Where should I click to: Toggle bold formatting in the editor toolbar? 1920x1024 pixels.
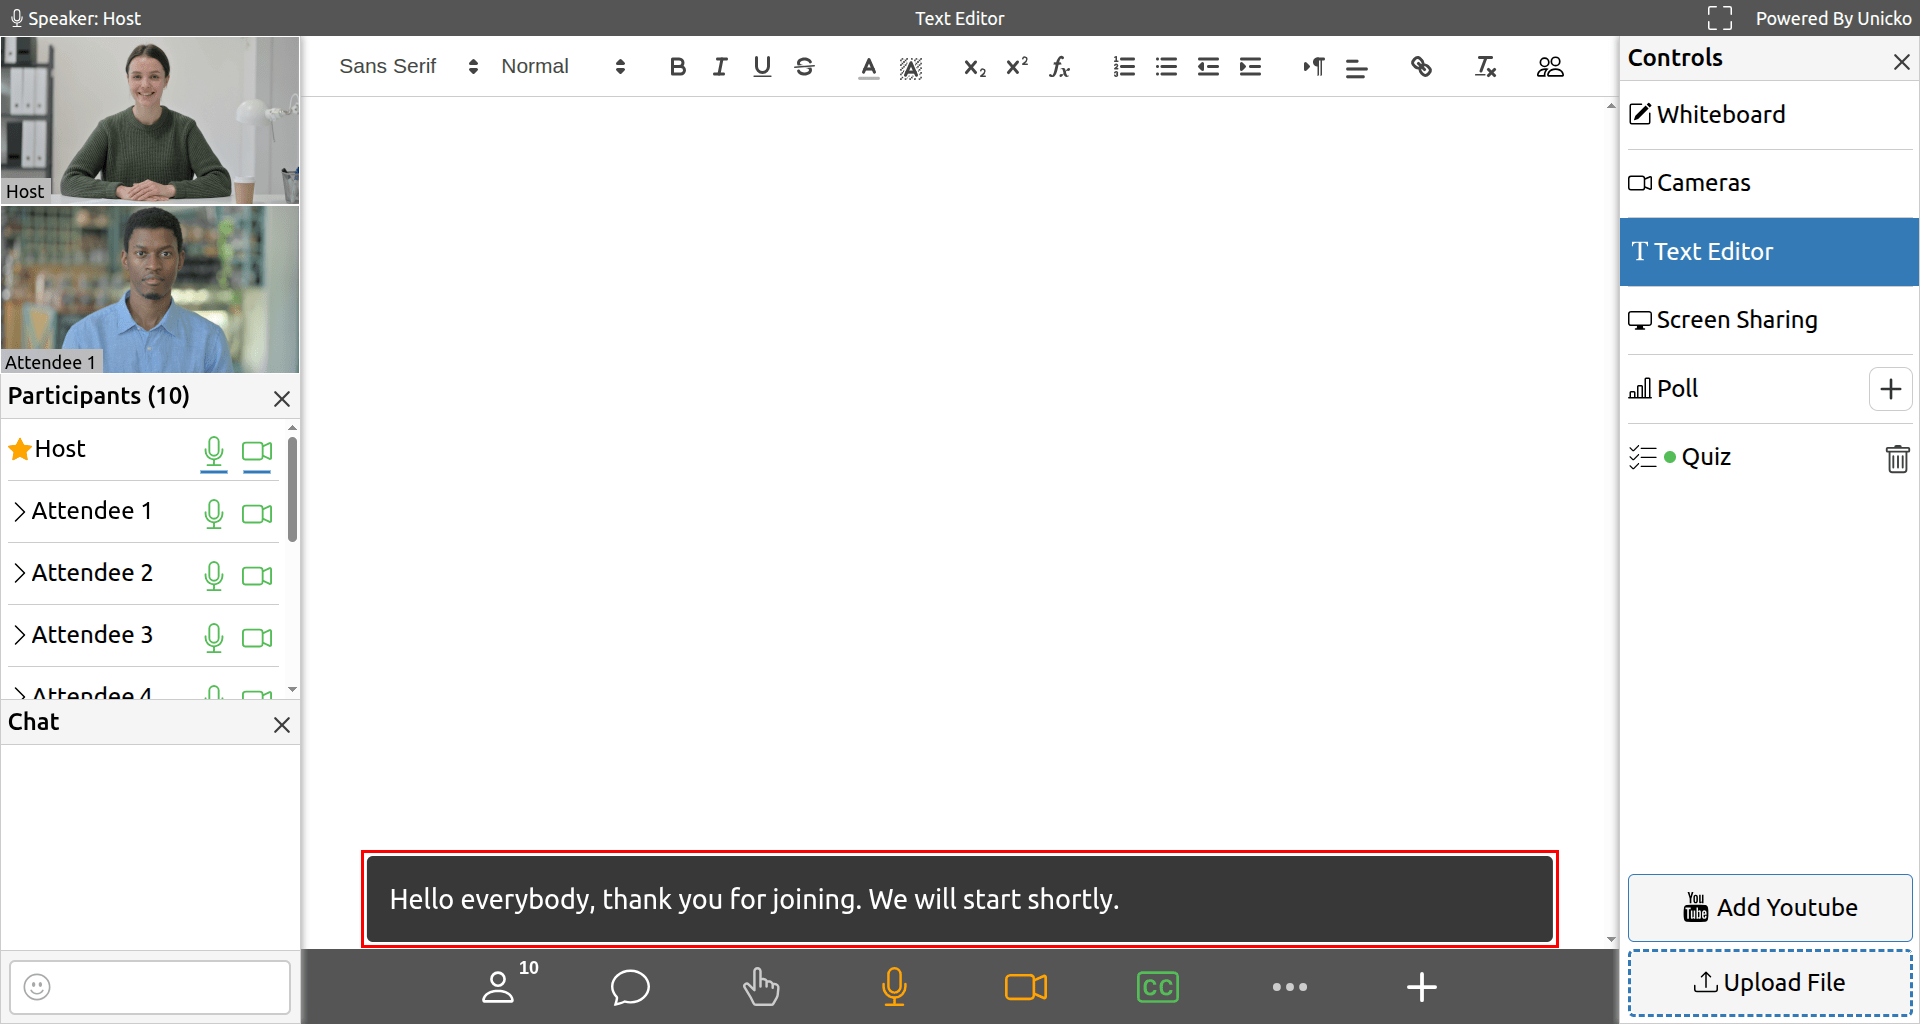(678, 67)
